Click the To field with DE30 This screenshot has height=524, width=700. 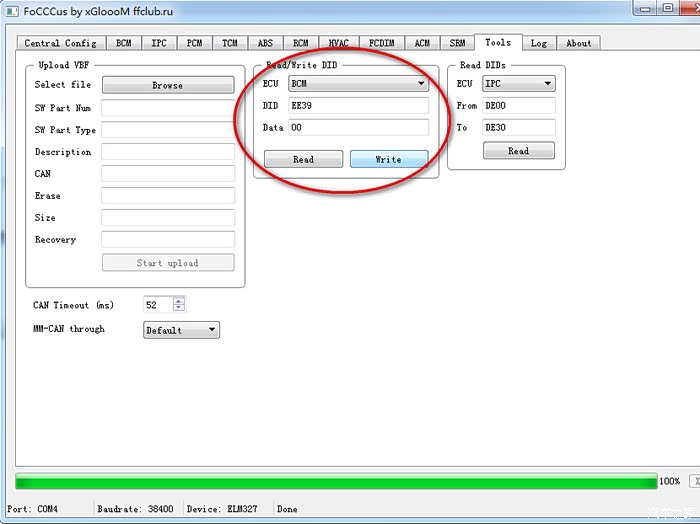click(518, 128)
